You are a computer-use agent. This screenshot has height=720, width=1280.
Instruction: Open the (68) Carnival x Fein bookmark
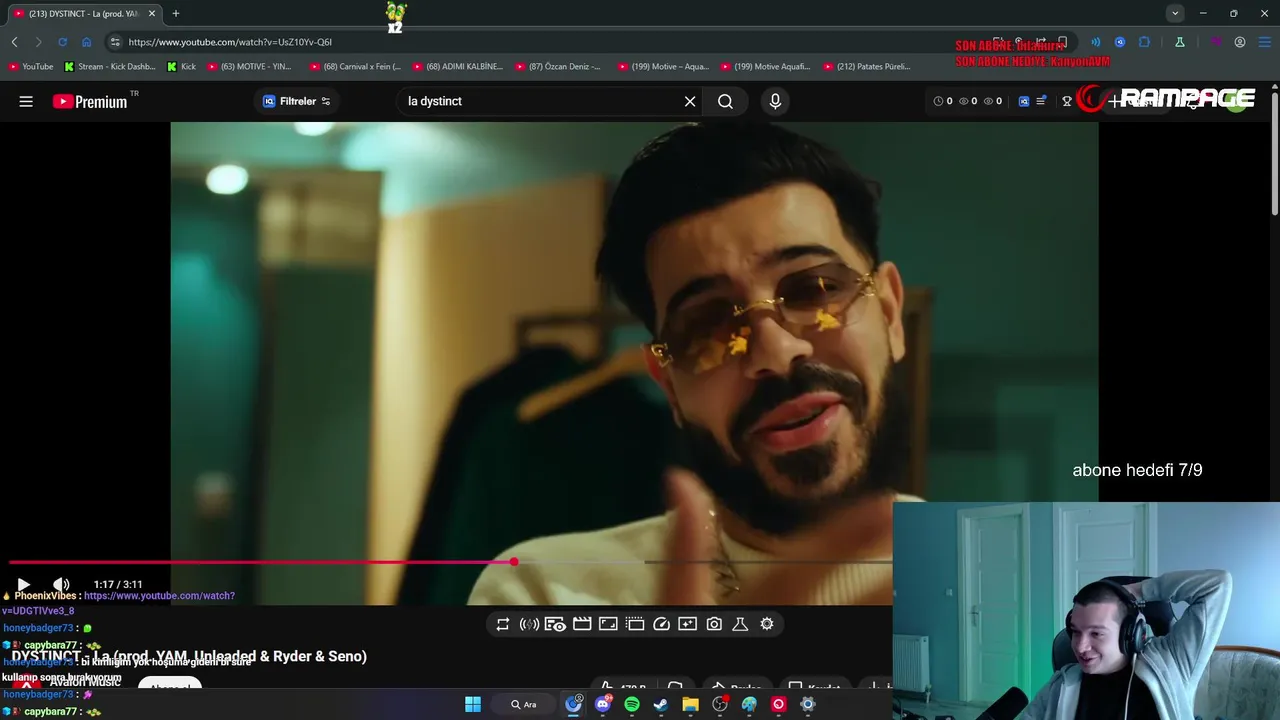coord(355,67)
